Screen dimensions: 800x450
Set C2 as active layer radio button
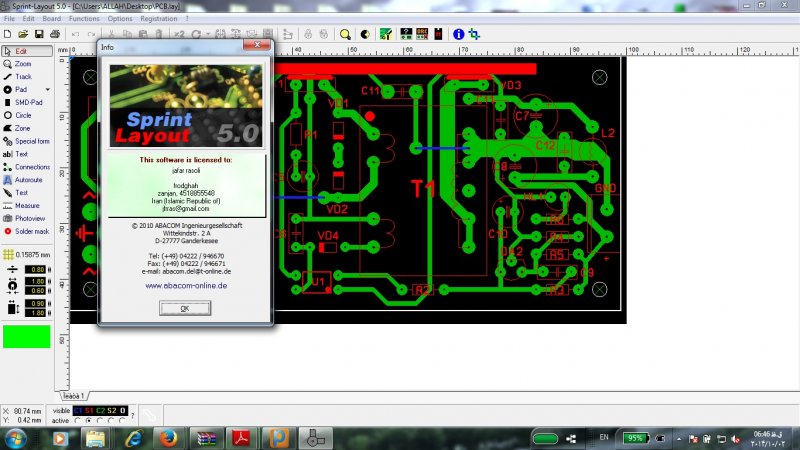pyautogui.click(x=101, y=420)
